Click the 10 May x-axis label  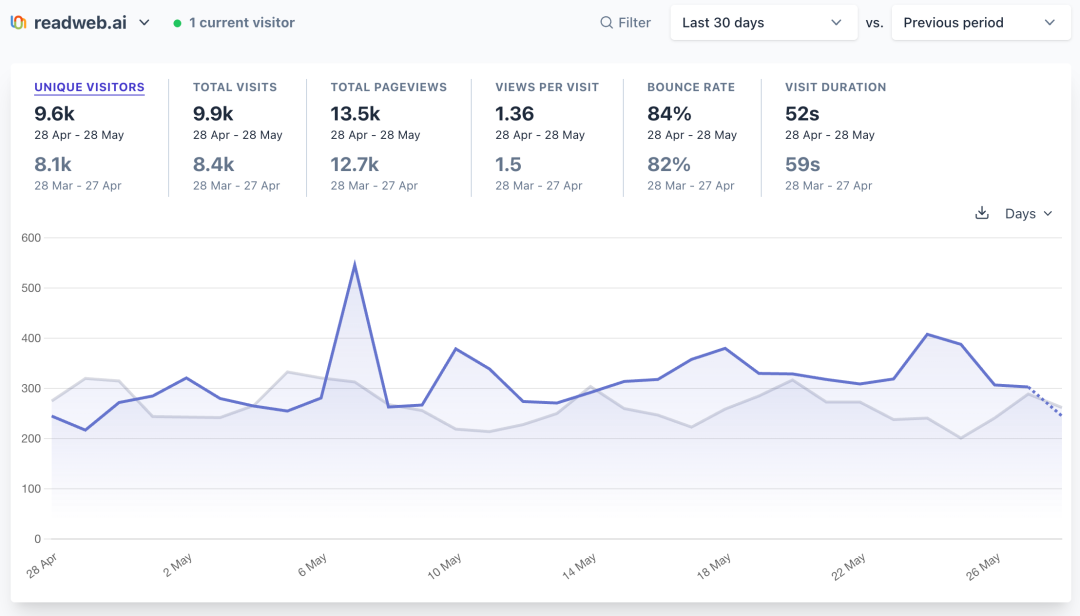[444, 567]
